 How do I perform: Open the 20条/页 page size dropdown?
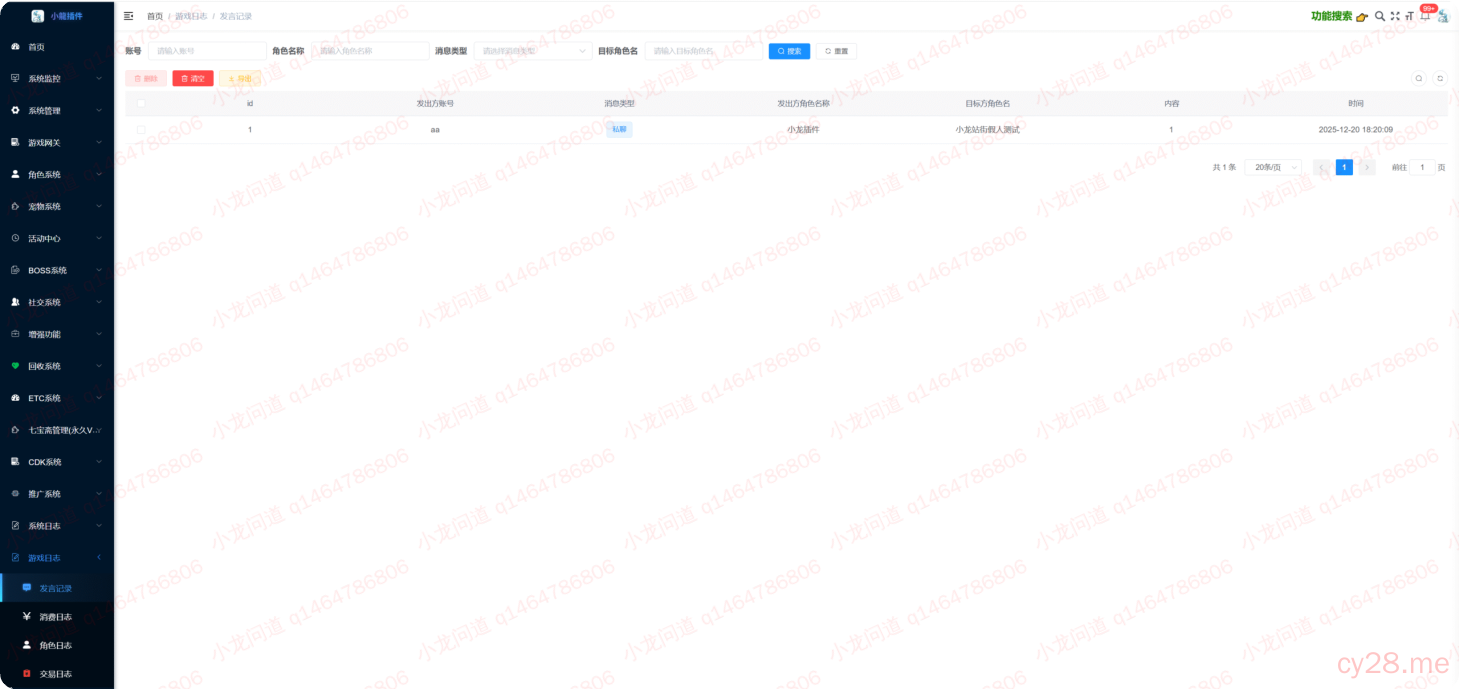click(1273, 167)
